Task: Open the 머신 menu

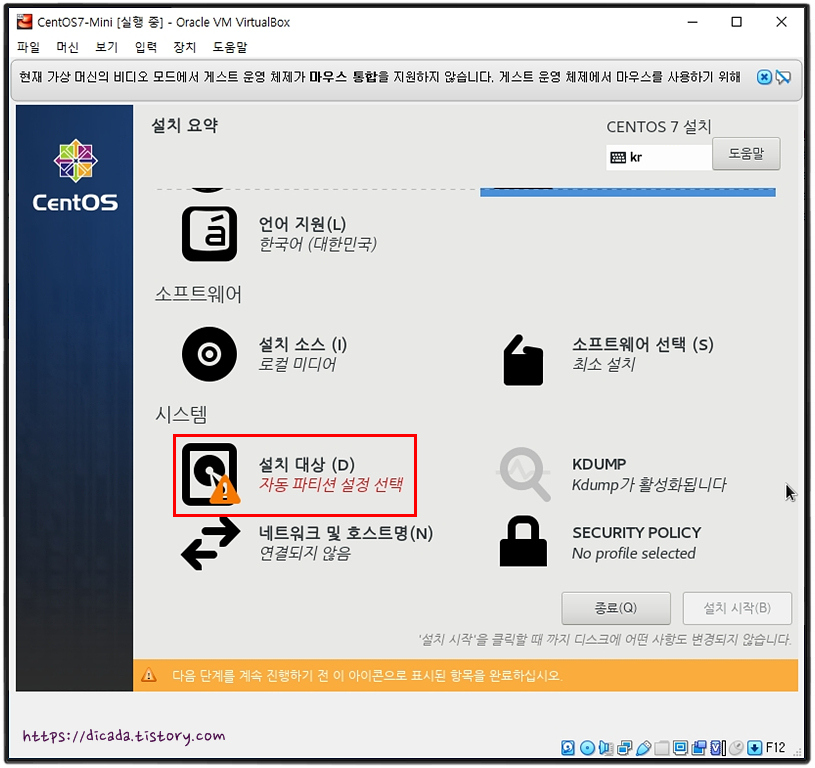Action: 68,47
